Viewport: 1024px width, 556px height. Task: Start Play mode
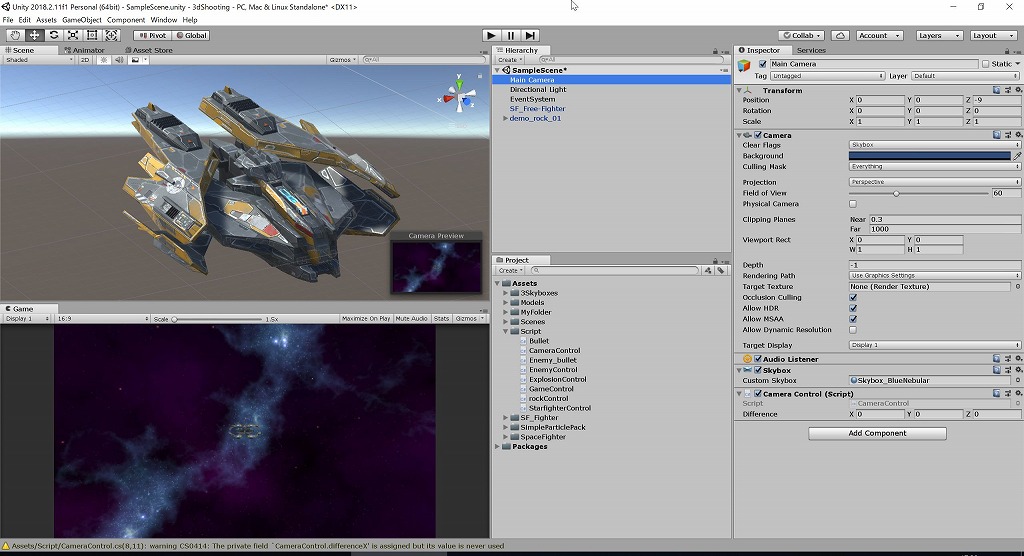tap(491, 35)
